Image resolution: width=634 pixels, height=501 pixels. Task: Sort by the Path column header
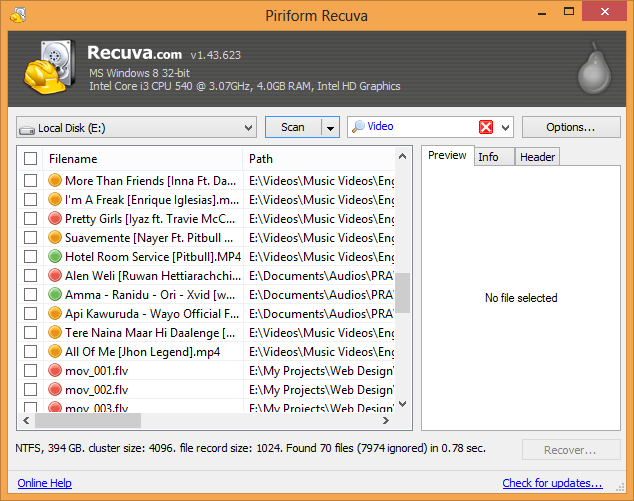pyautogui.click(x=319, y=159)
